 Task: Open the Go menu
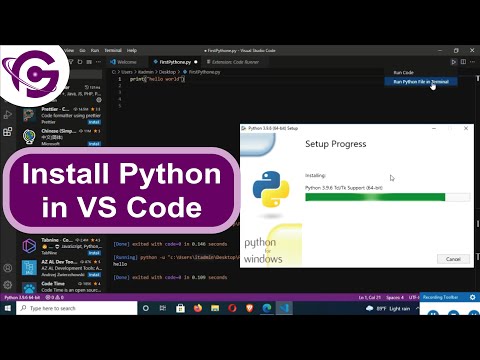pyautogui.click(x=82, y=50)
